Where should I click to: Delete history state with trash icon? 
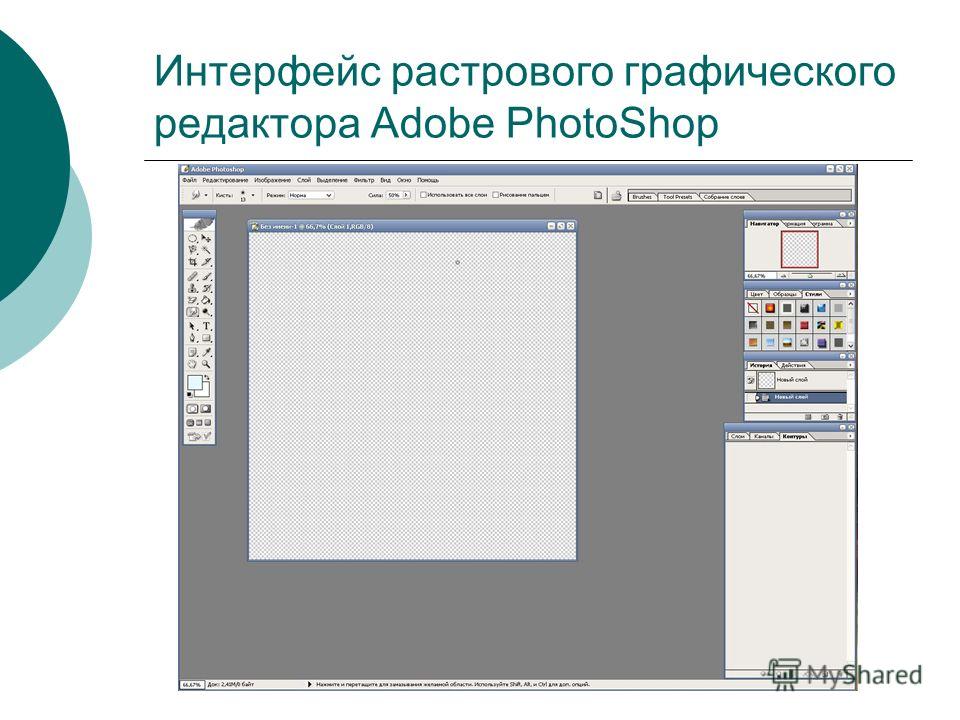pos(840,416)
